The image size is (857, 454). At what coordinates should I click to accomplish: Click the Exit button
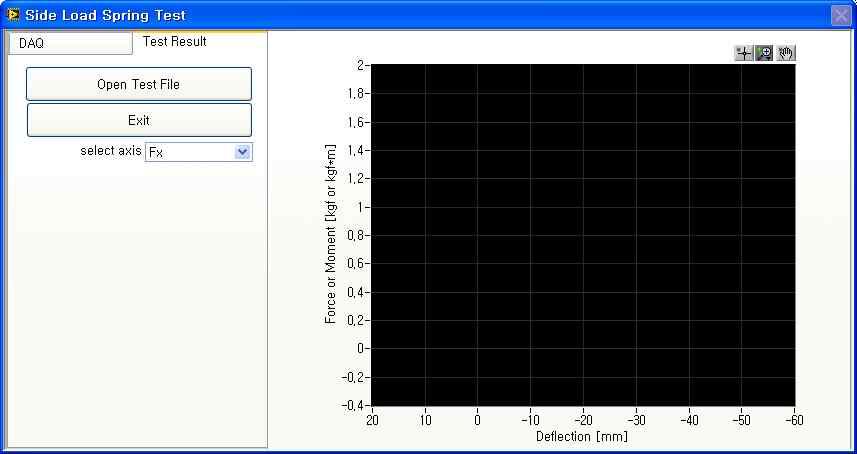[x=139, y=120]
